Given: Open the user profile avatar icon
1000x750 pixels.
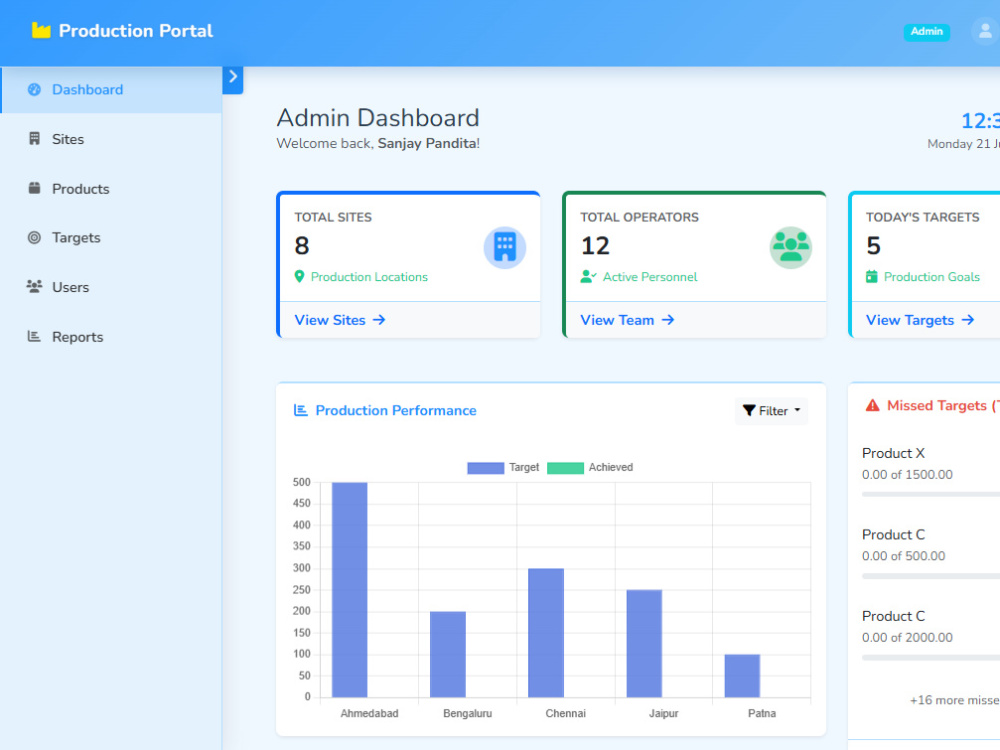Looking at the screenshot, I should point(985,31).
